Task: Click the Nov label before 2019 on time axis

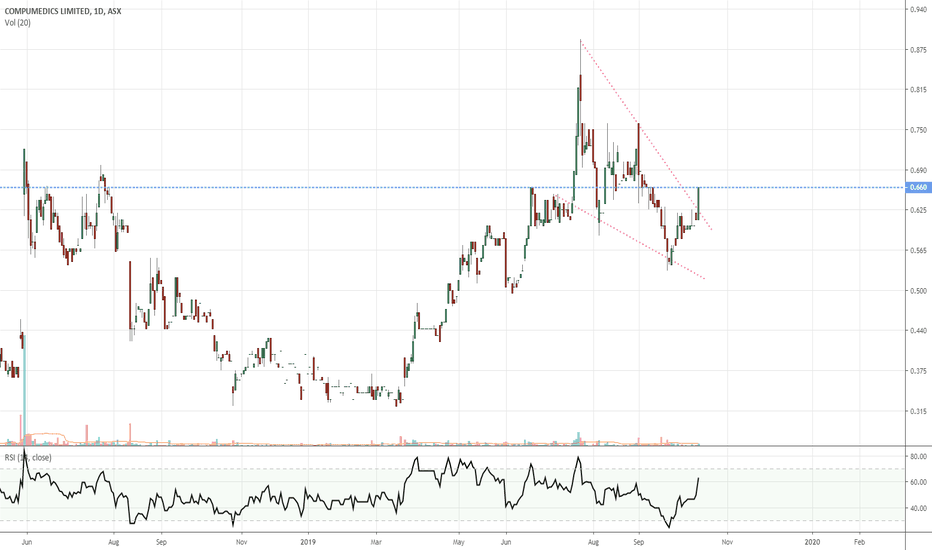Action: tap(241, 542)
